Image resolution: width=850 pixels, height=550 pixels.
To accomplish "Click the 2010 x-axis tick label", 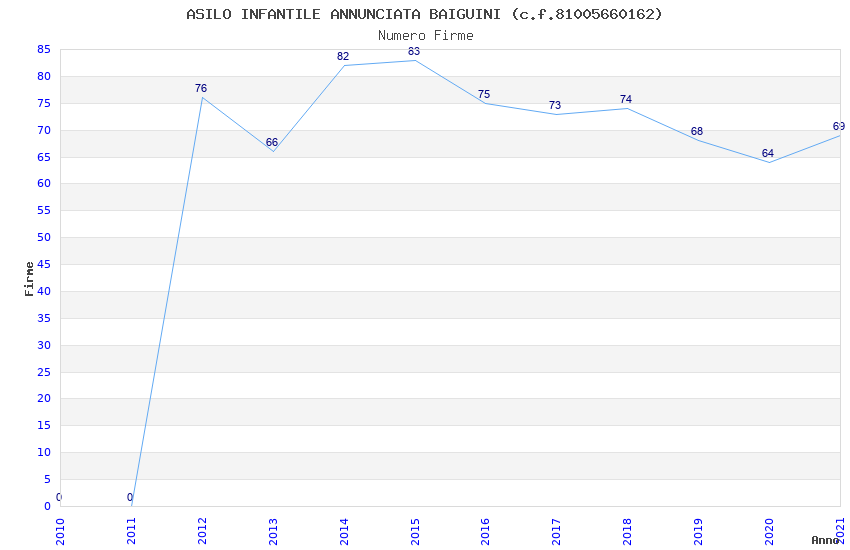I will (x=60, y=532).
